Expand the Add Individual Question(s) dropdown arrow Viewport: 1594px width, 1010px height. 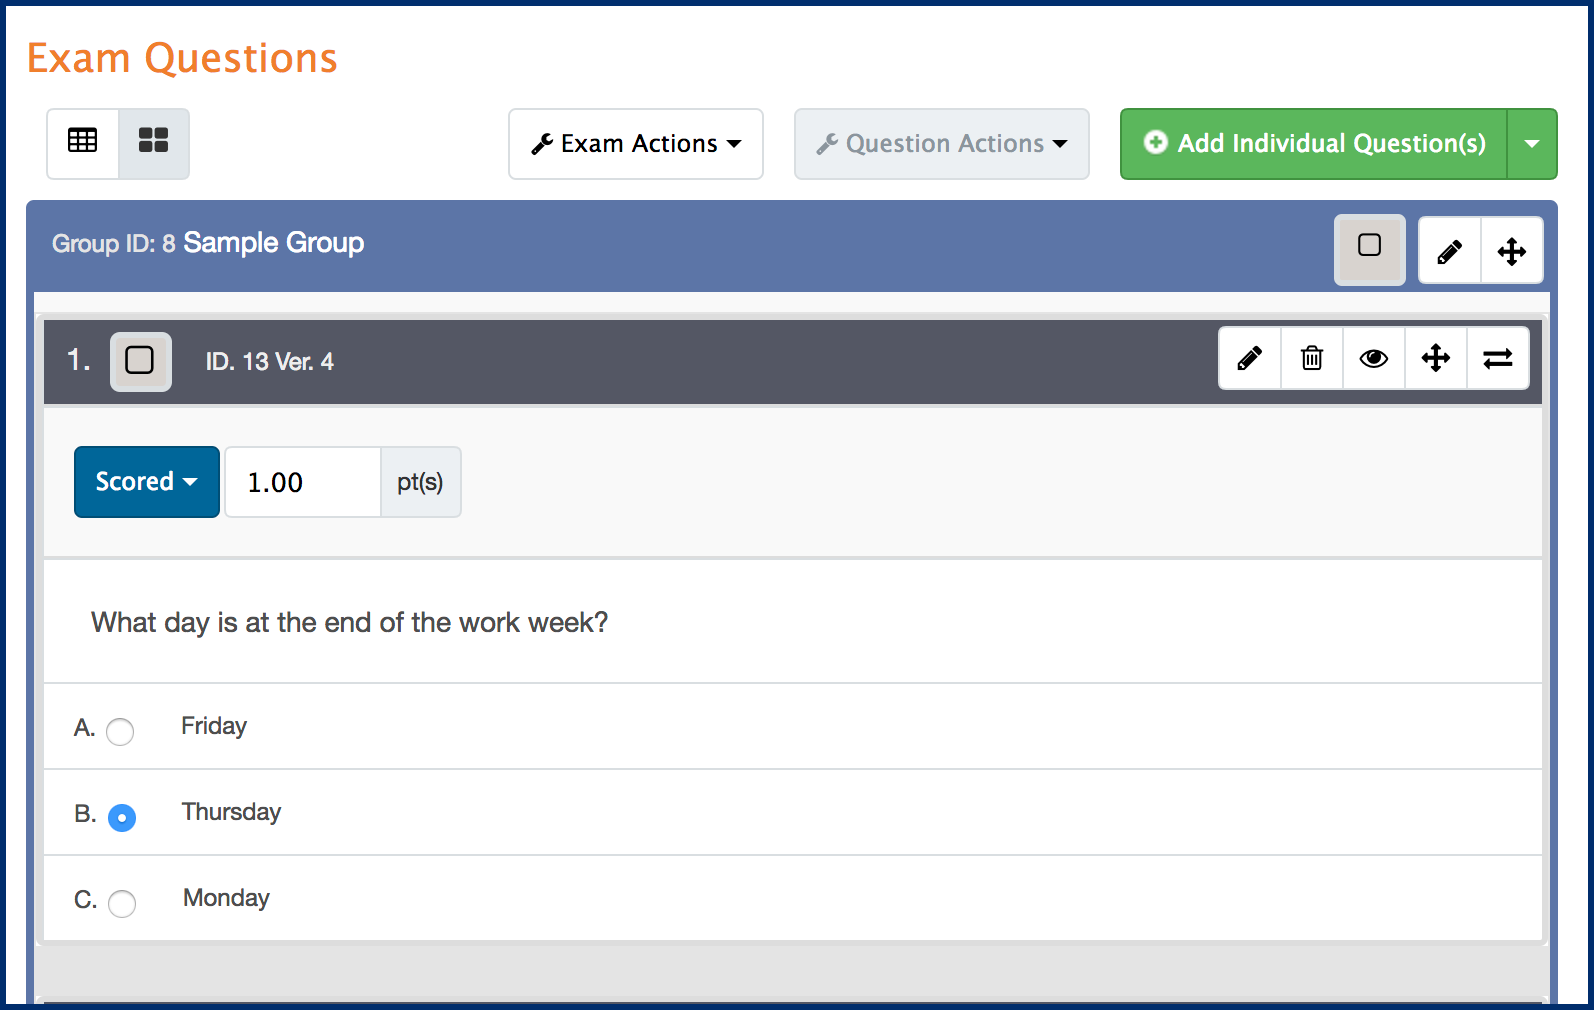click(x=1532, y=143)
